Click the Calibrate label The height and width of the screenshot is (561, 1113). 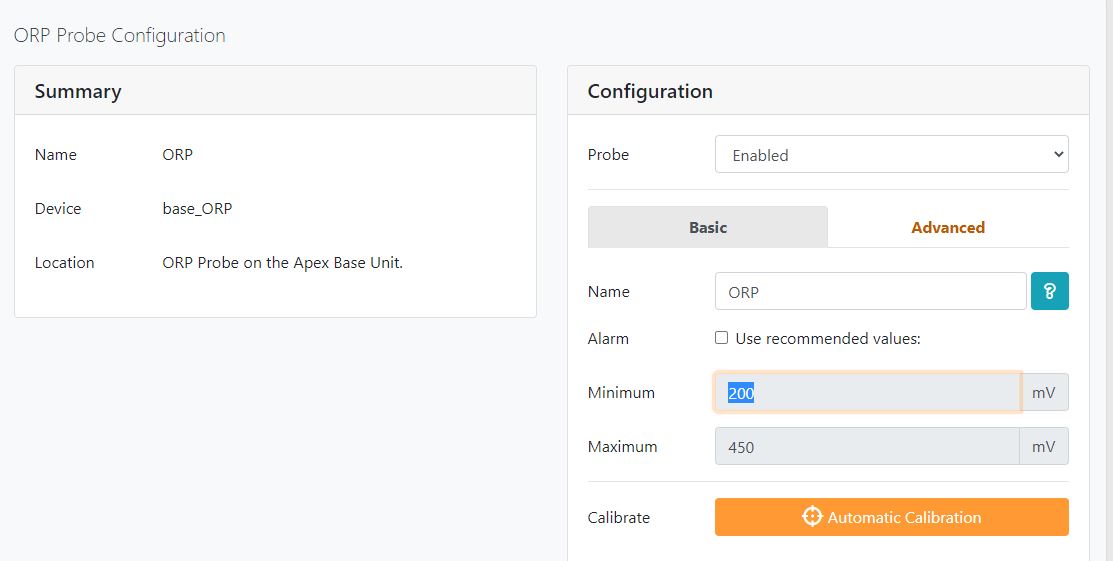pyautogui.click(x=619, y=518)
